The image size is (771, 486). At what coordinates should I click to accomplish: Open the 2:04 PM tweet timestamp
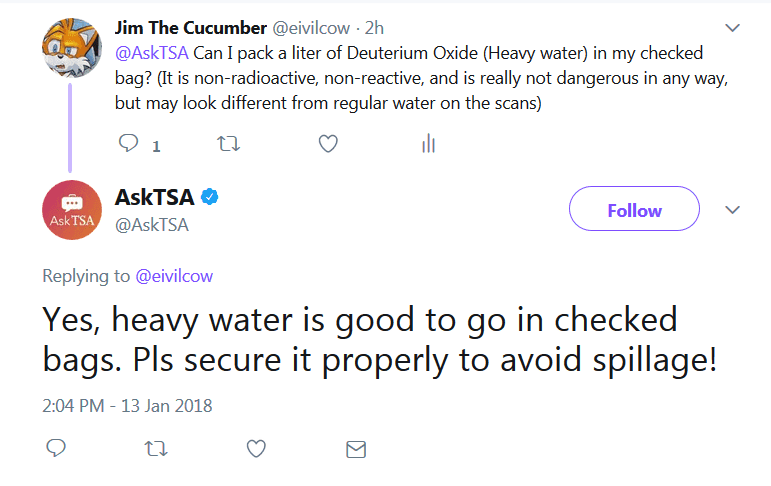[x=127, y=406]
